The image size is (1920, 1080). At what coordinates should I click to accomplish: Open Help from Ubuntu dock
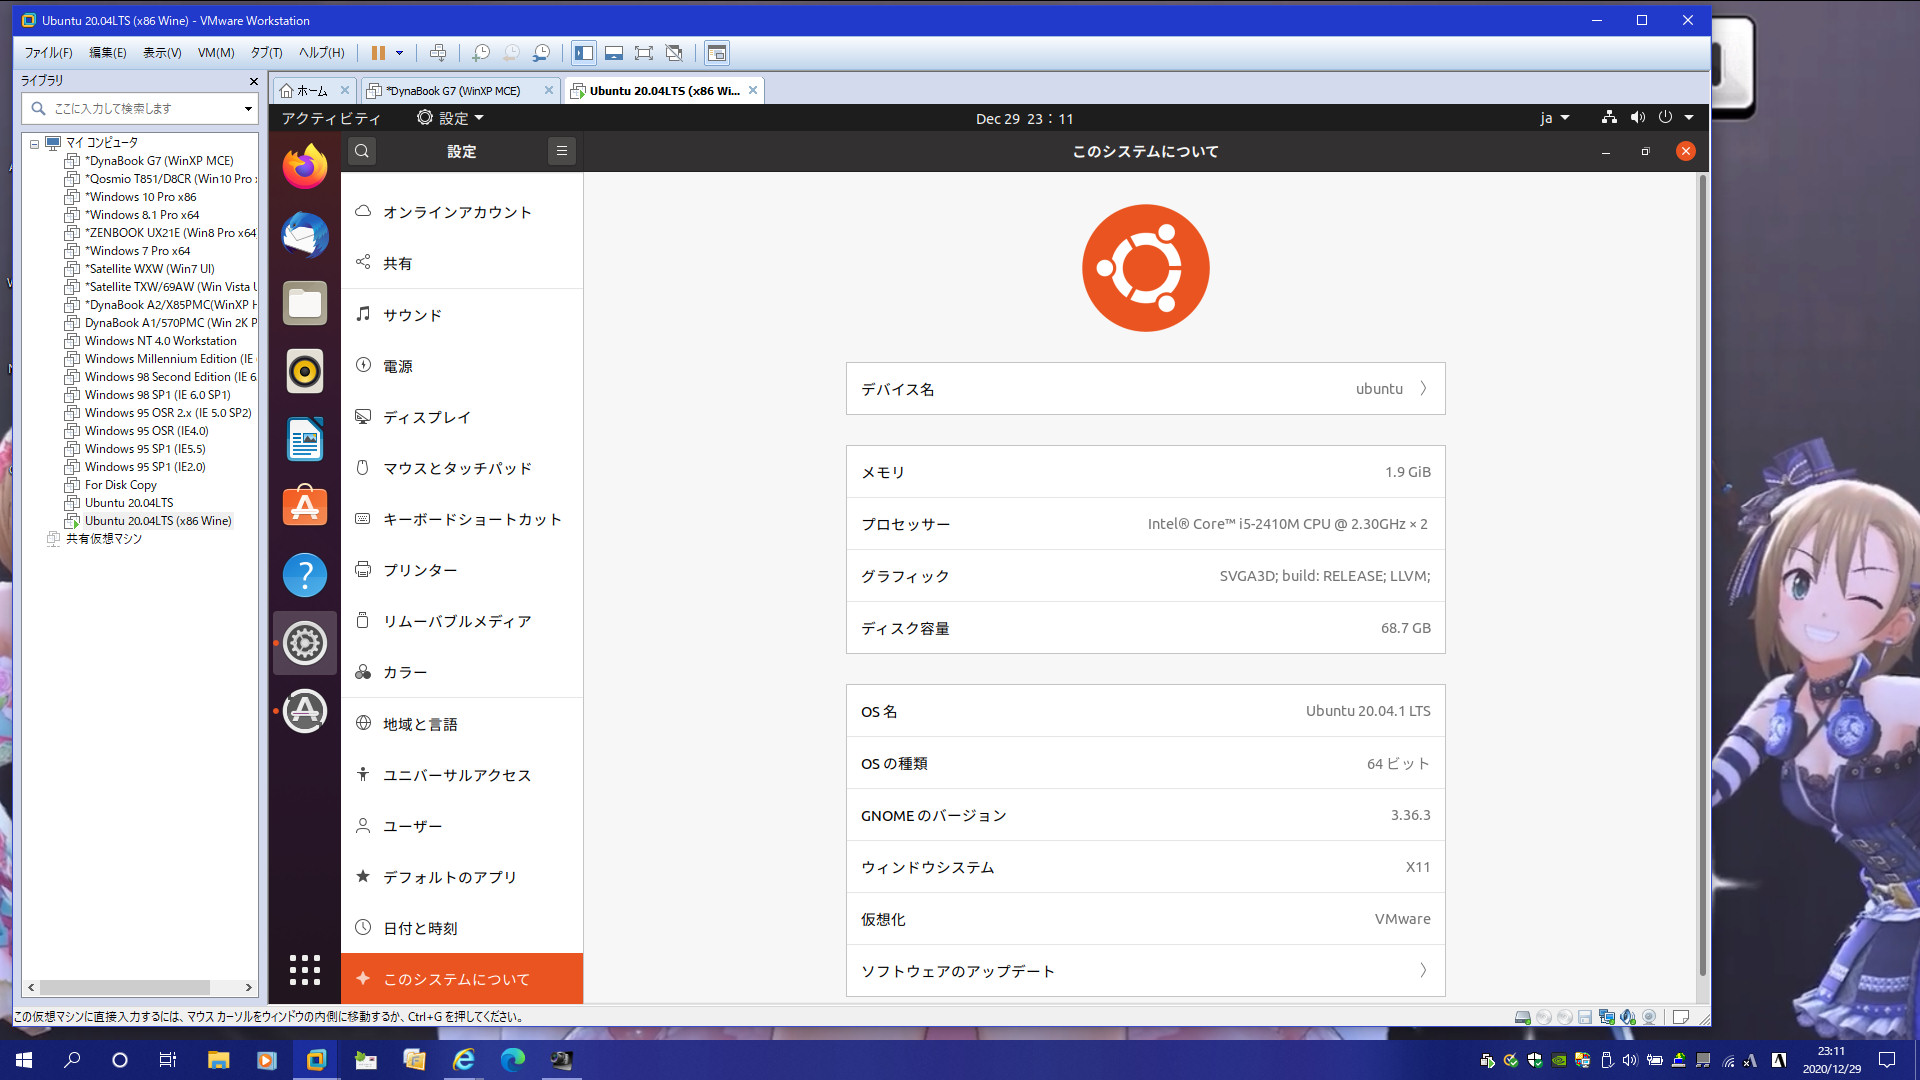tap(305, 575)
